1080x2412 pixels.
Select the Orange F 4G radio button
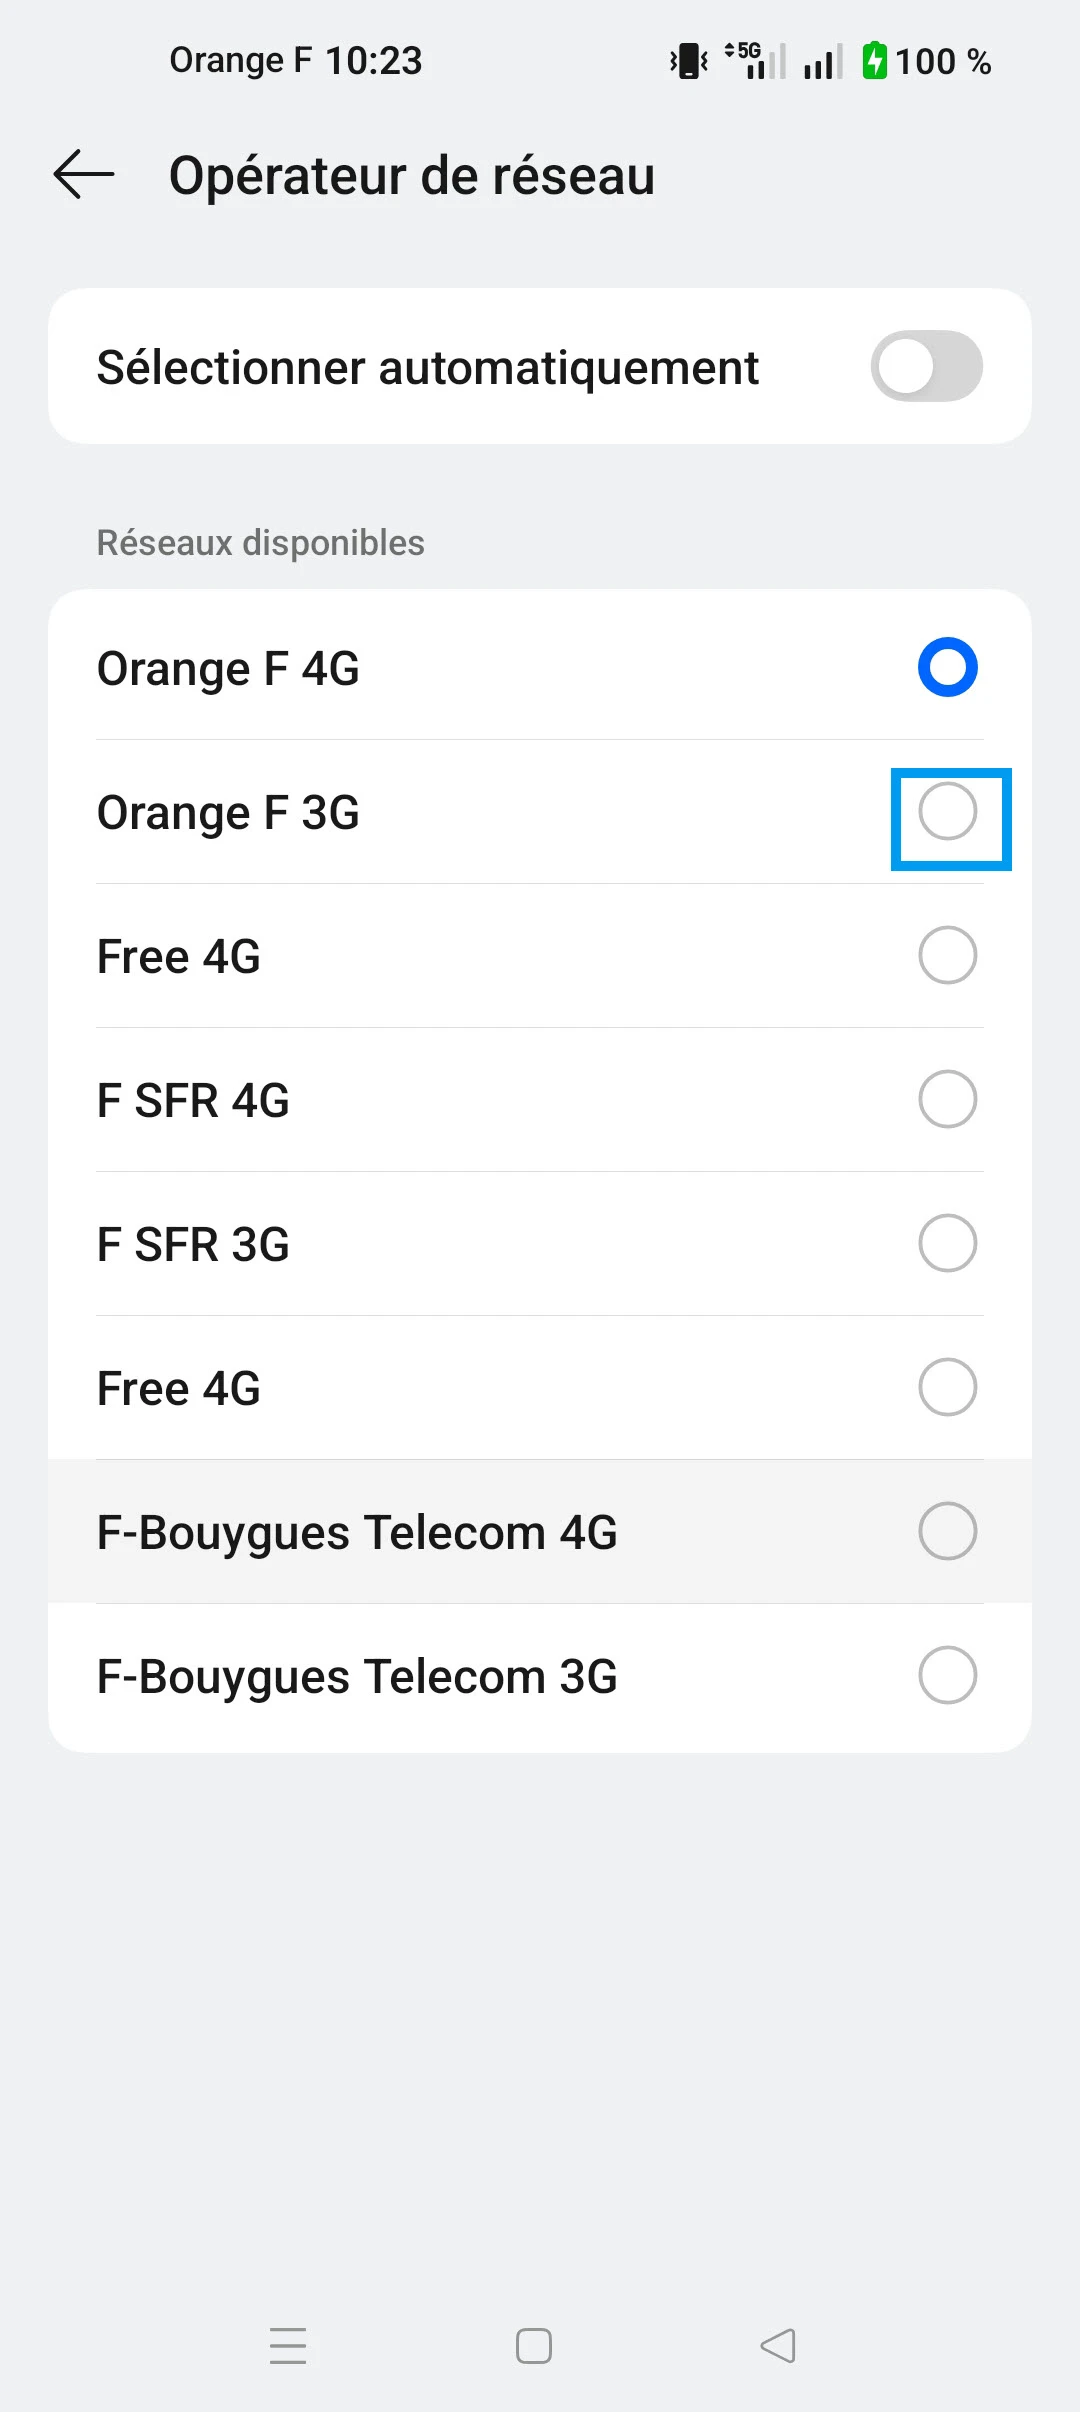tap(948, 667)
